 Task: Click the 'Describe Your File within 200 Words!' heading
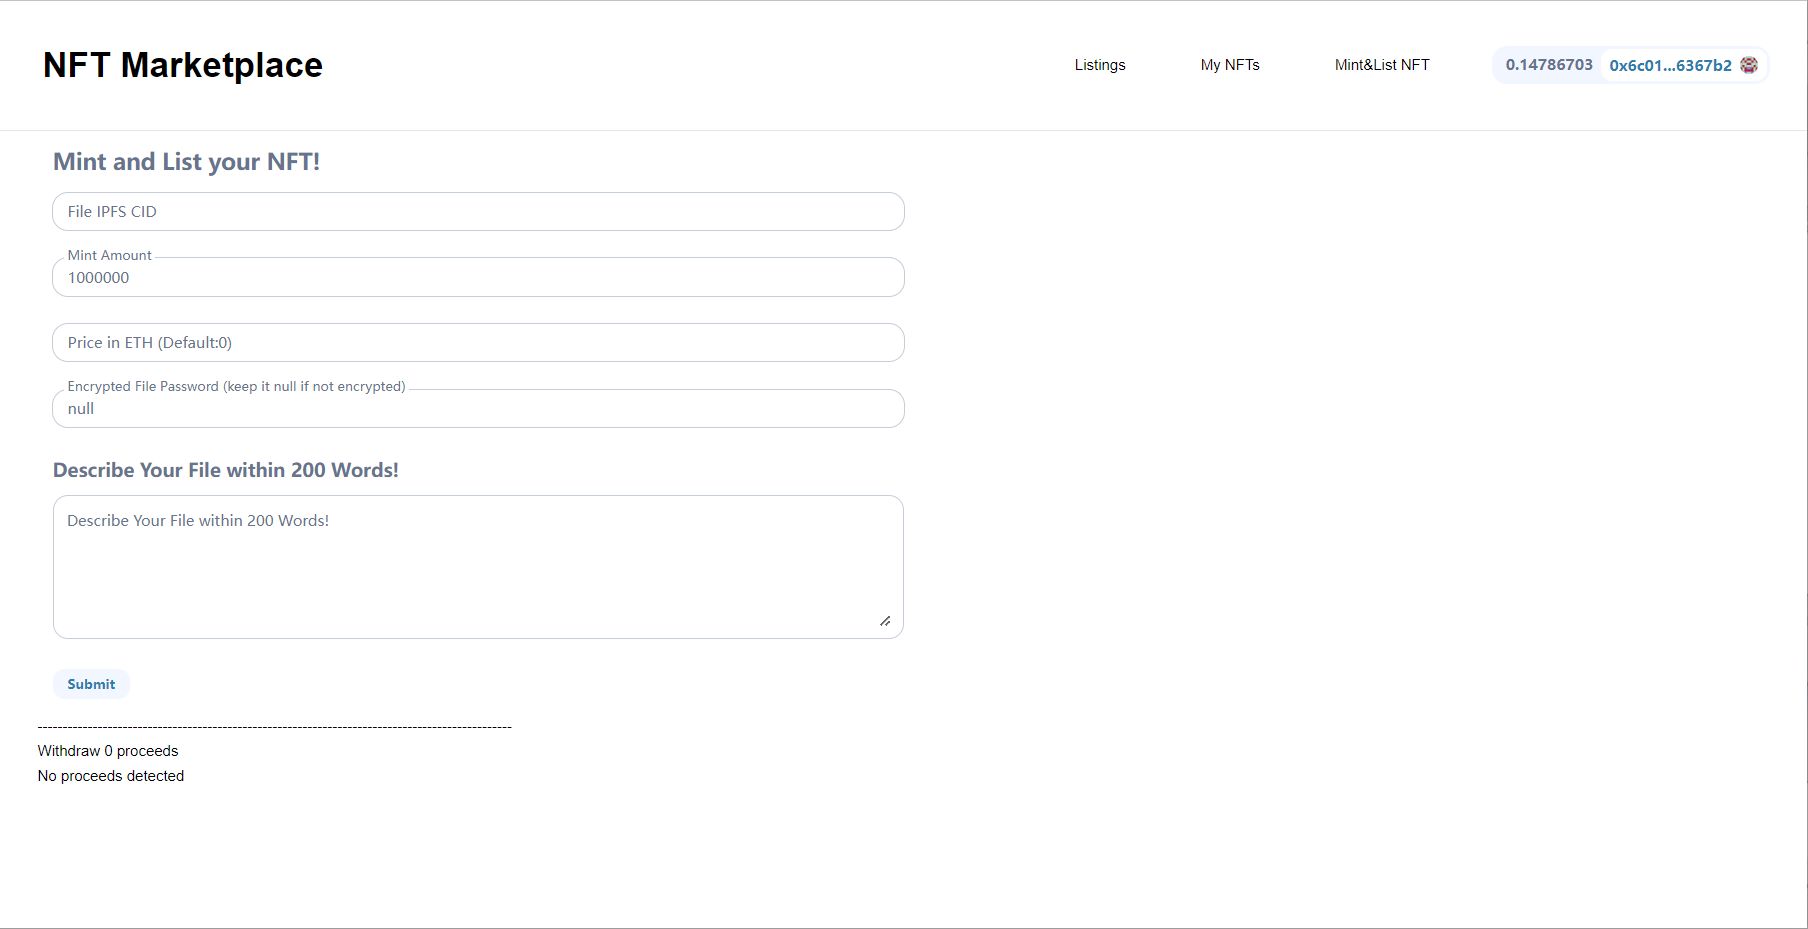pos(226,470)
